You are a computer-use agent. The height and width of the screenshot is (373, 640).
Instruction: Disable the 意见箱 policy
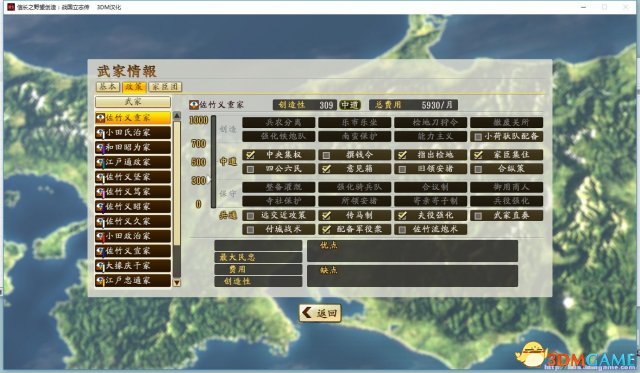click(327, 169)
